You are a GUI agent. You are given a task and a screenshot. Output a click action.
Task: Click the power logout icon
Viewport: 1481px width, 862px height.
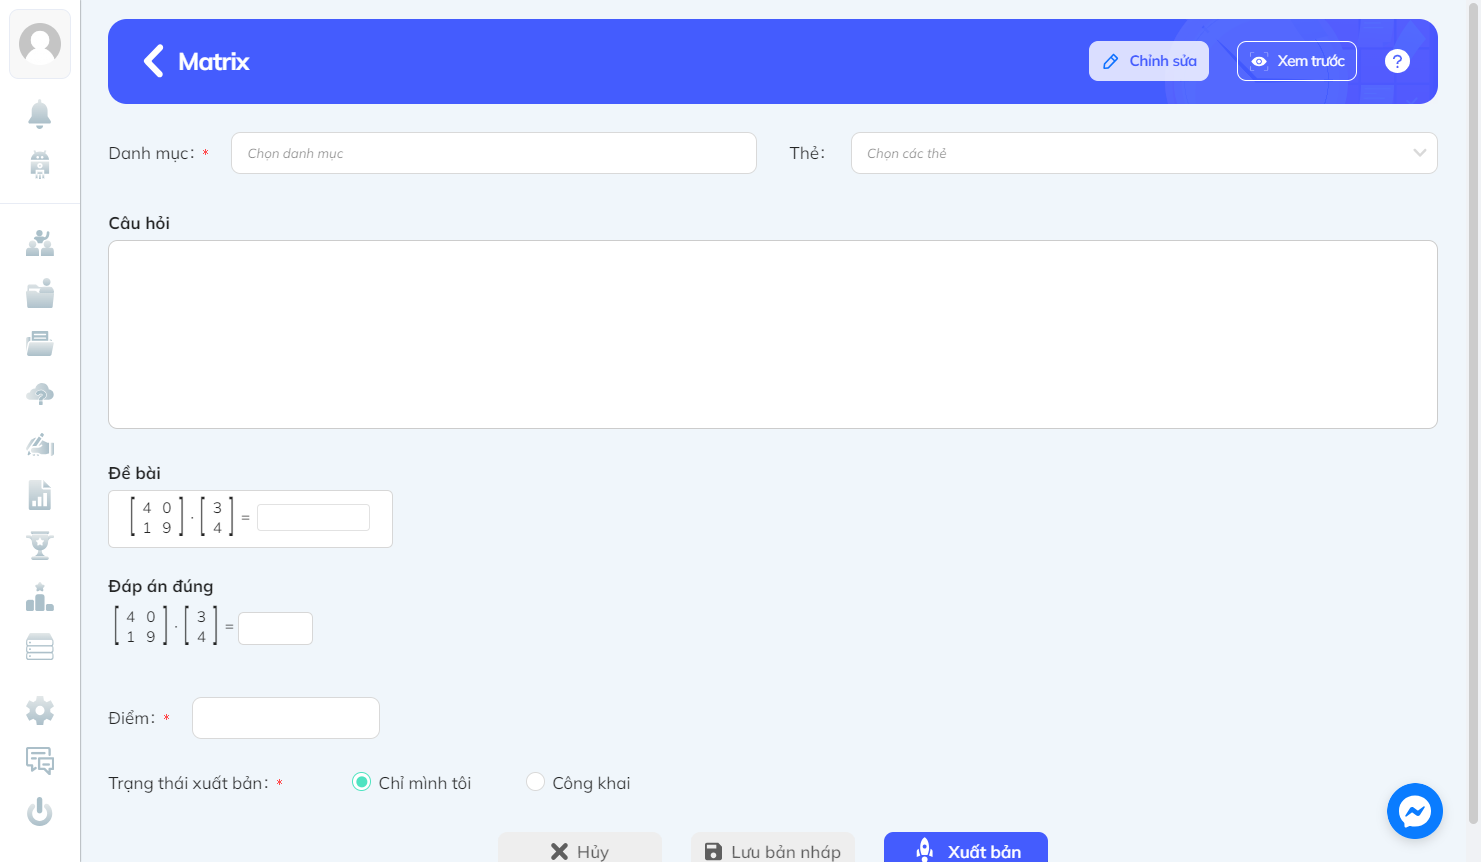pos(40,811)
